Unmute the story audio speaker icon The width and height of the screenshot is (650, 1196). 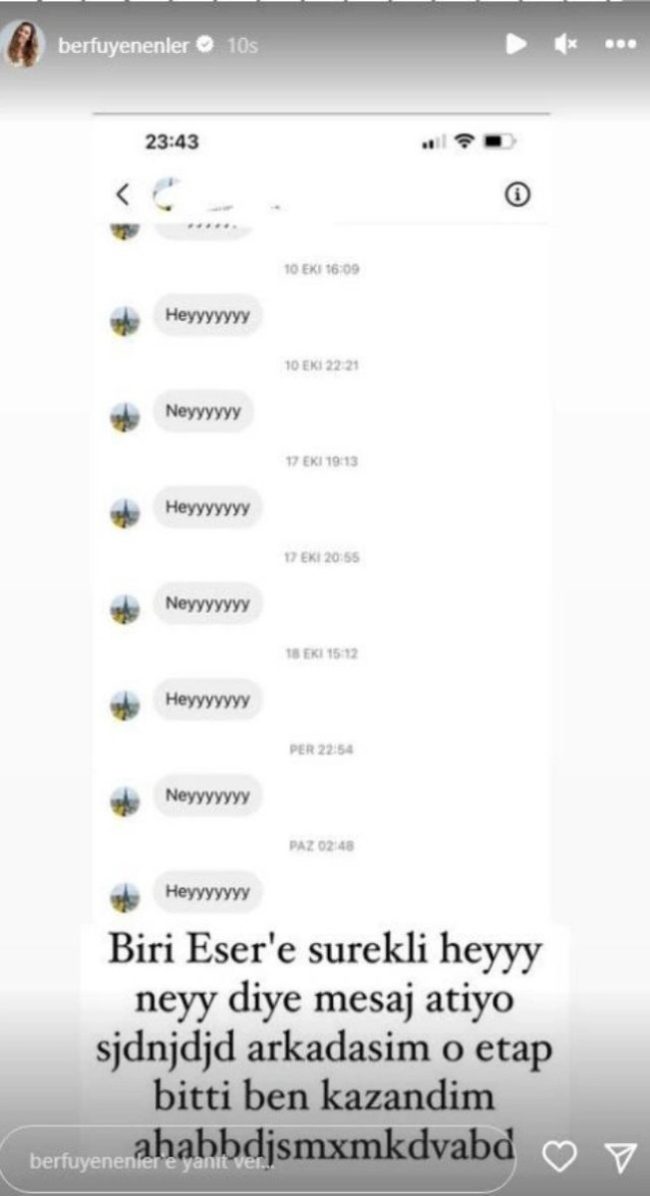(566, 45)
